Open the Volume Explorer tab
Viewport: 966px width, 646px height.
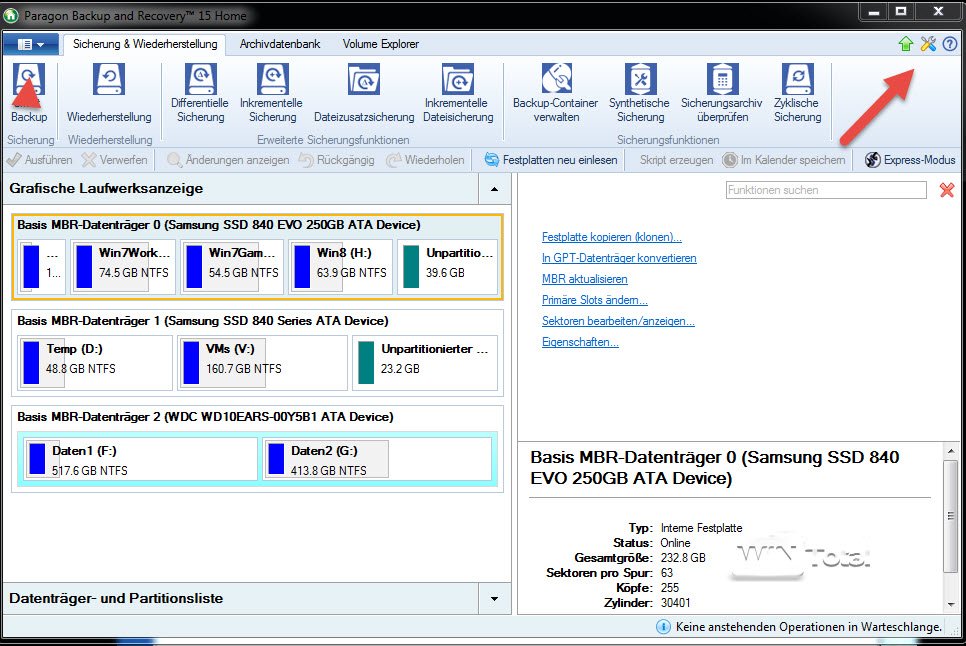pos(381,44)
